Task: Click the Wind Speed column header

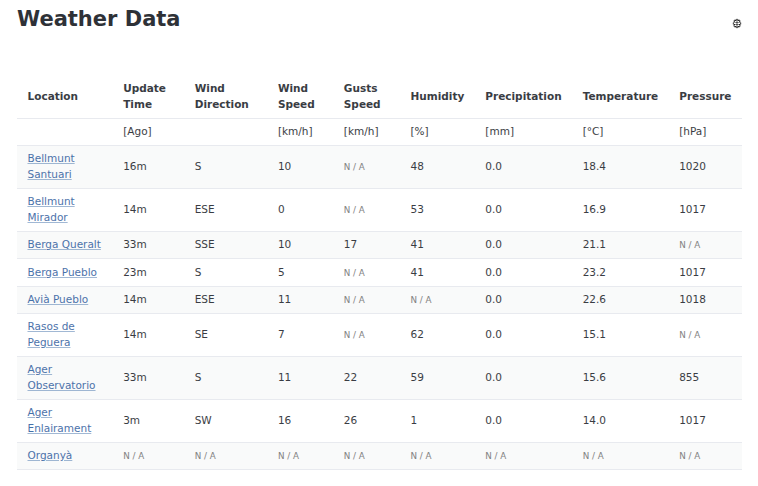Action: 296,96
